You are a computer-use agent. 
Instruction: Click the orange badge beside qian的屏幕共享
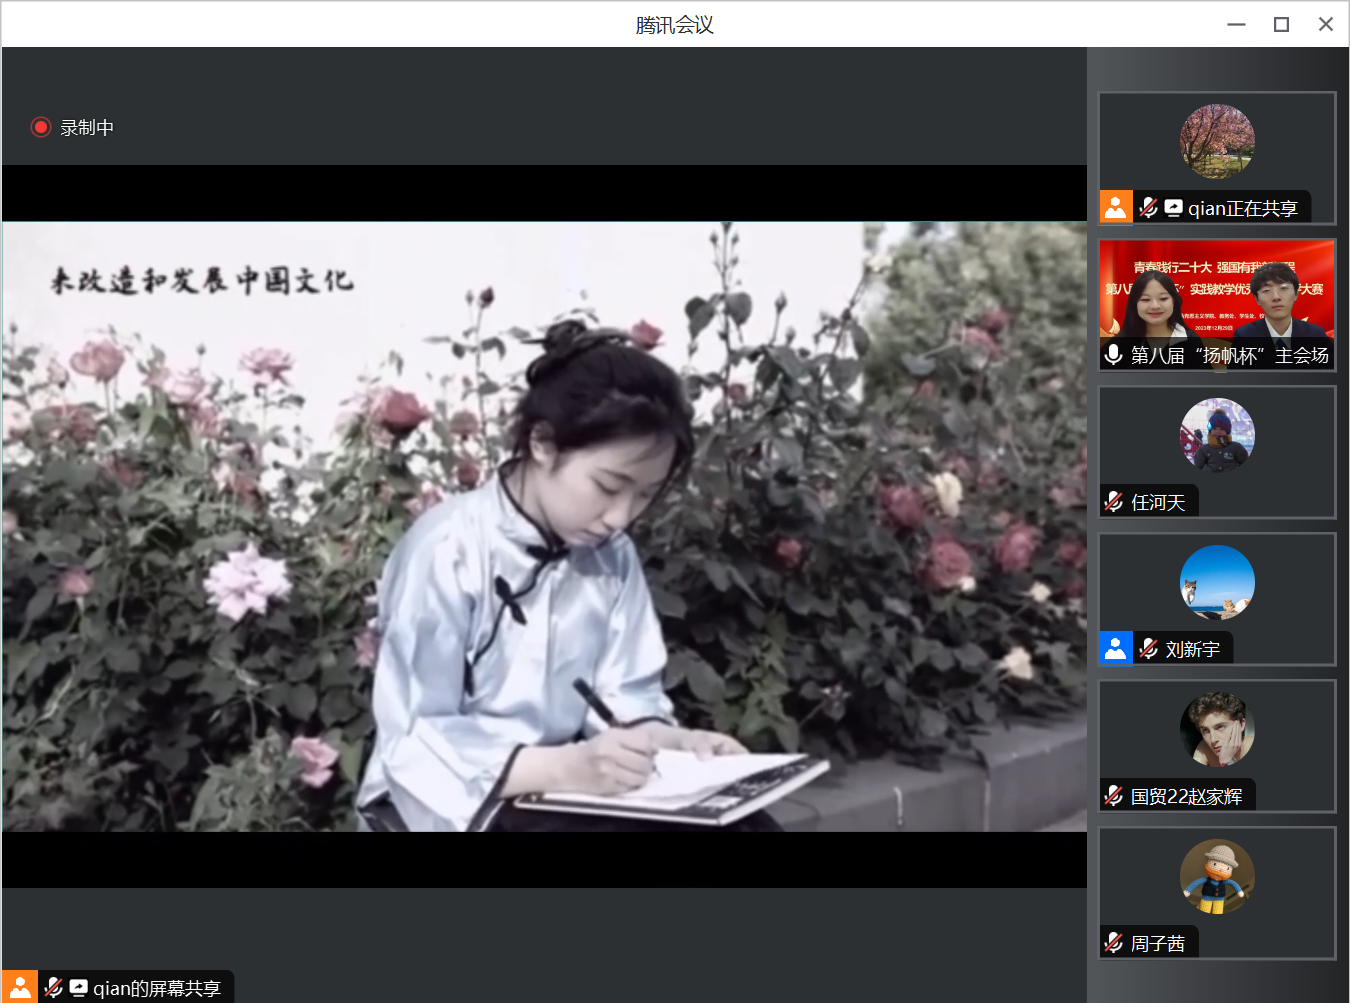pyautogui.click(x=22, y=987)
